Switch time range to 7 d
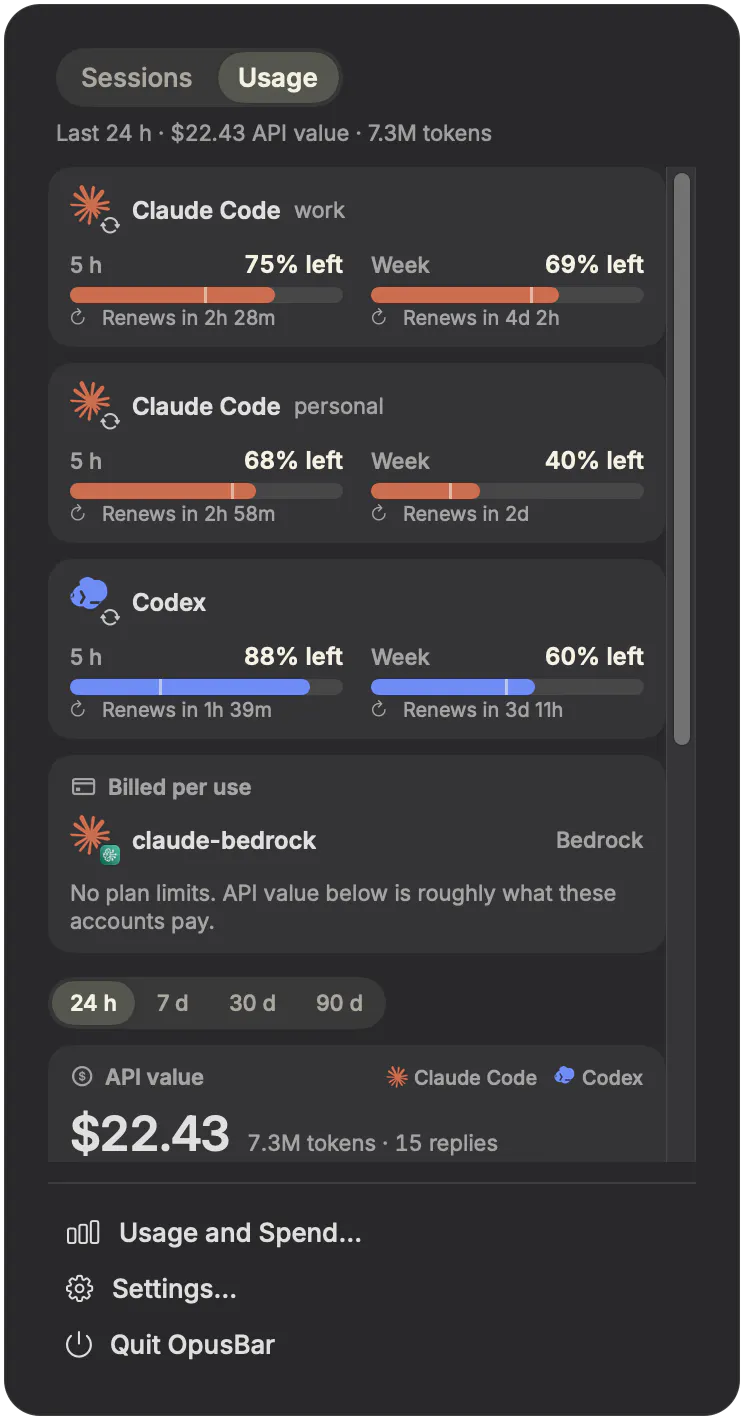Image resolution: width=744 pixels, height=1420 pixels. click(172, 1002)
